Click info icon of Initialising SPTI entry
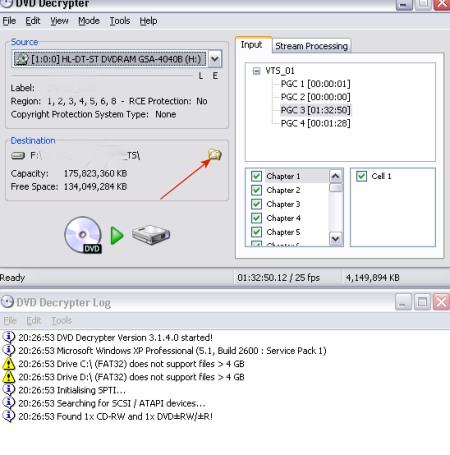Image resolution: width=450 pixels, height=455 pixels. coord(9,390)
